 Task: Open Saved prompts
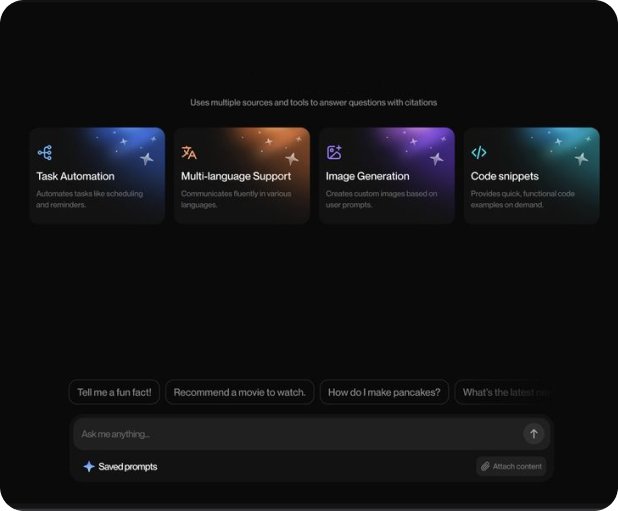pyautogui.click(x=120, y=466)
